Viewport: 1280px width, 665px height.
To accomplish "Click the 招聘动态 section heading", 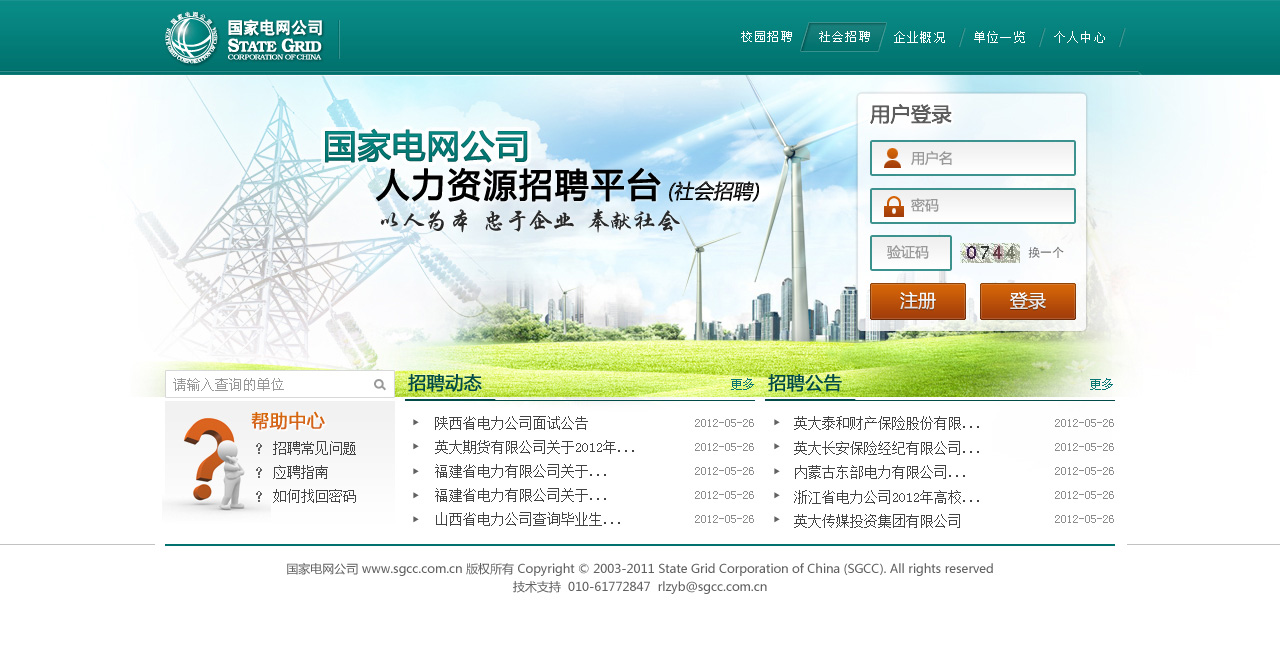I will point(445,383).
